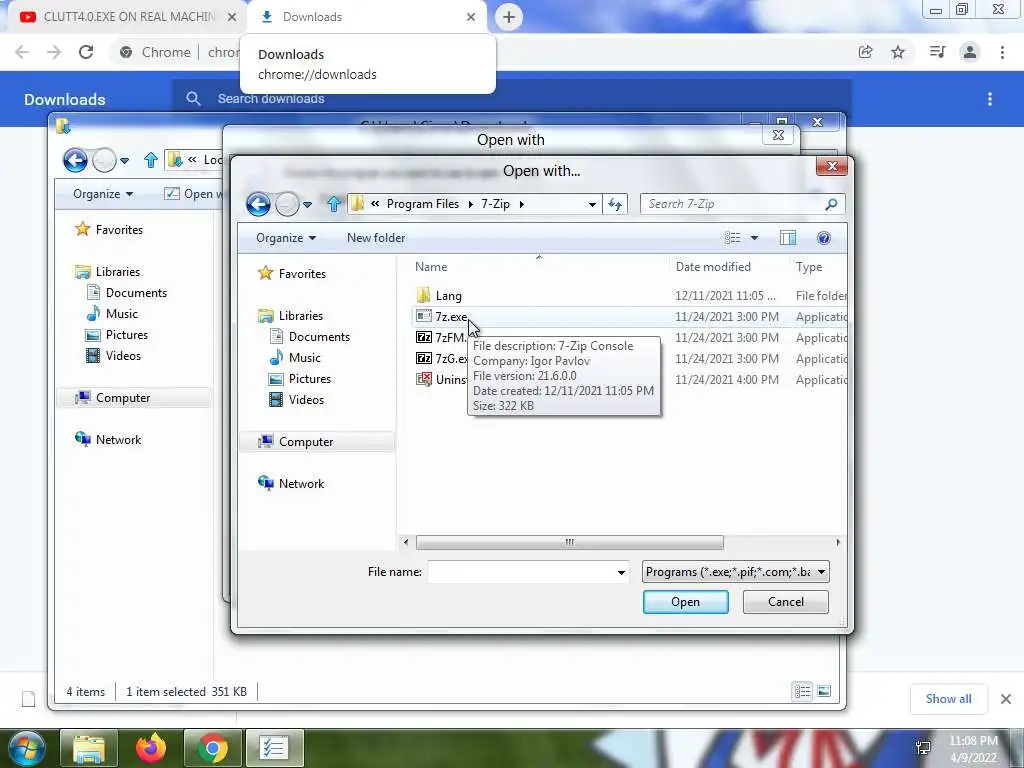Select the 7z.exe file in the list
The image size is (1024, 768).
pyautogui.click(x=451, y=317)
